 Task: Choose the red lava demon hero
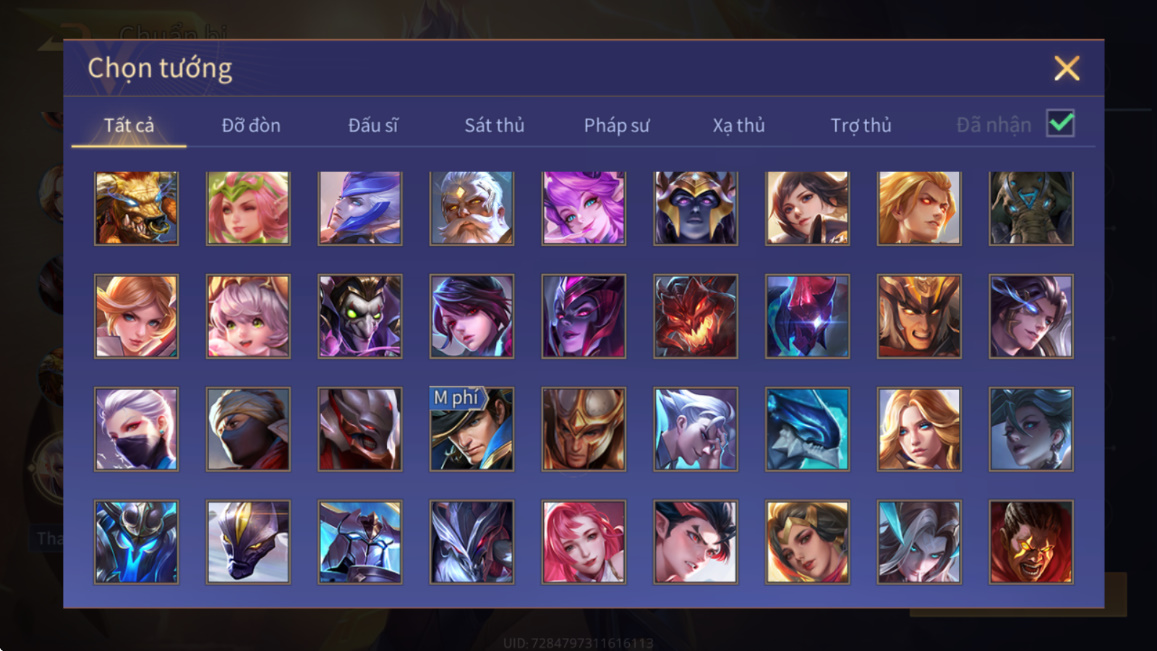pos(695,316)
